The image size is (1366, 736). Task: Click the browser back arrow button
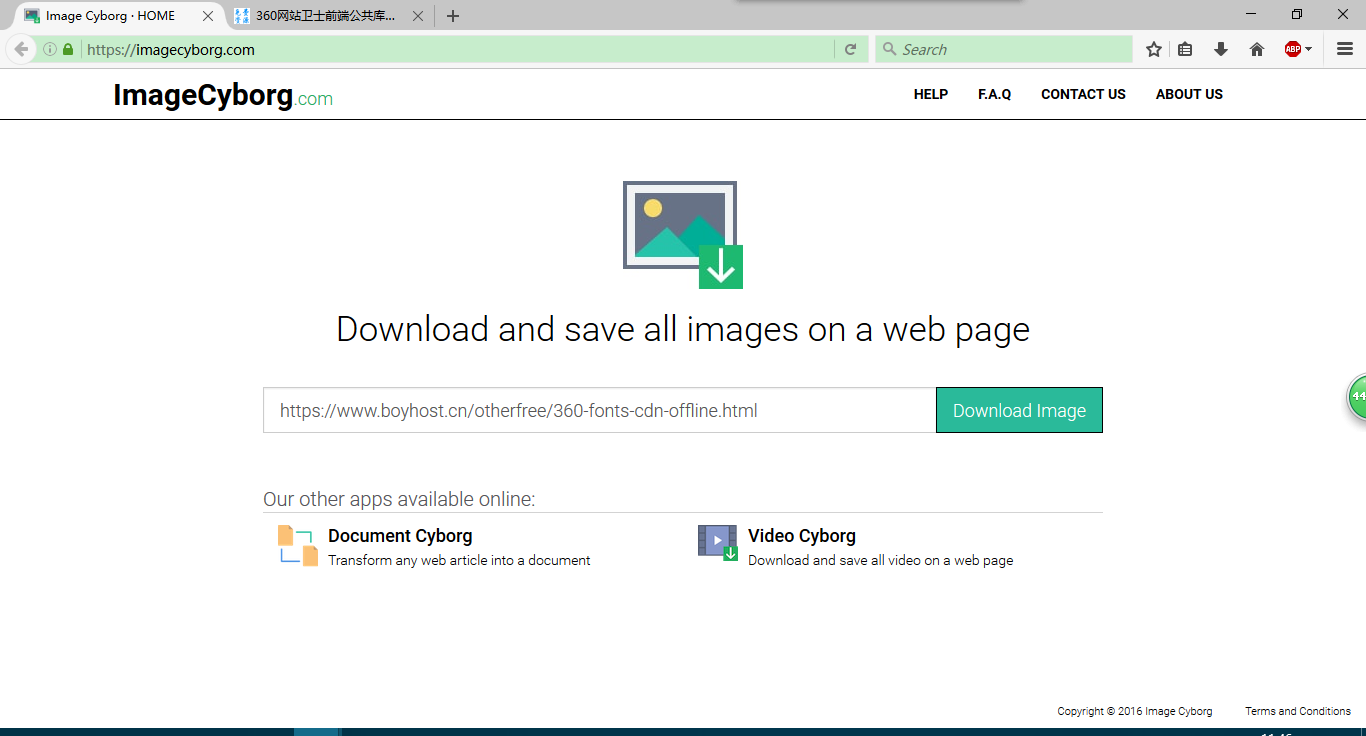click(21, 49)
